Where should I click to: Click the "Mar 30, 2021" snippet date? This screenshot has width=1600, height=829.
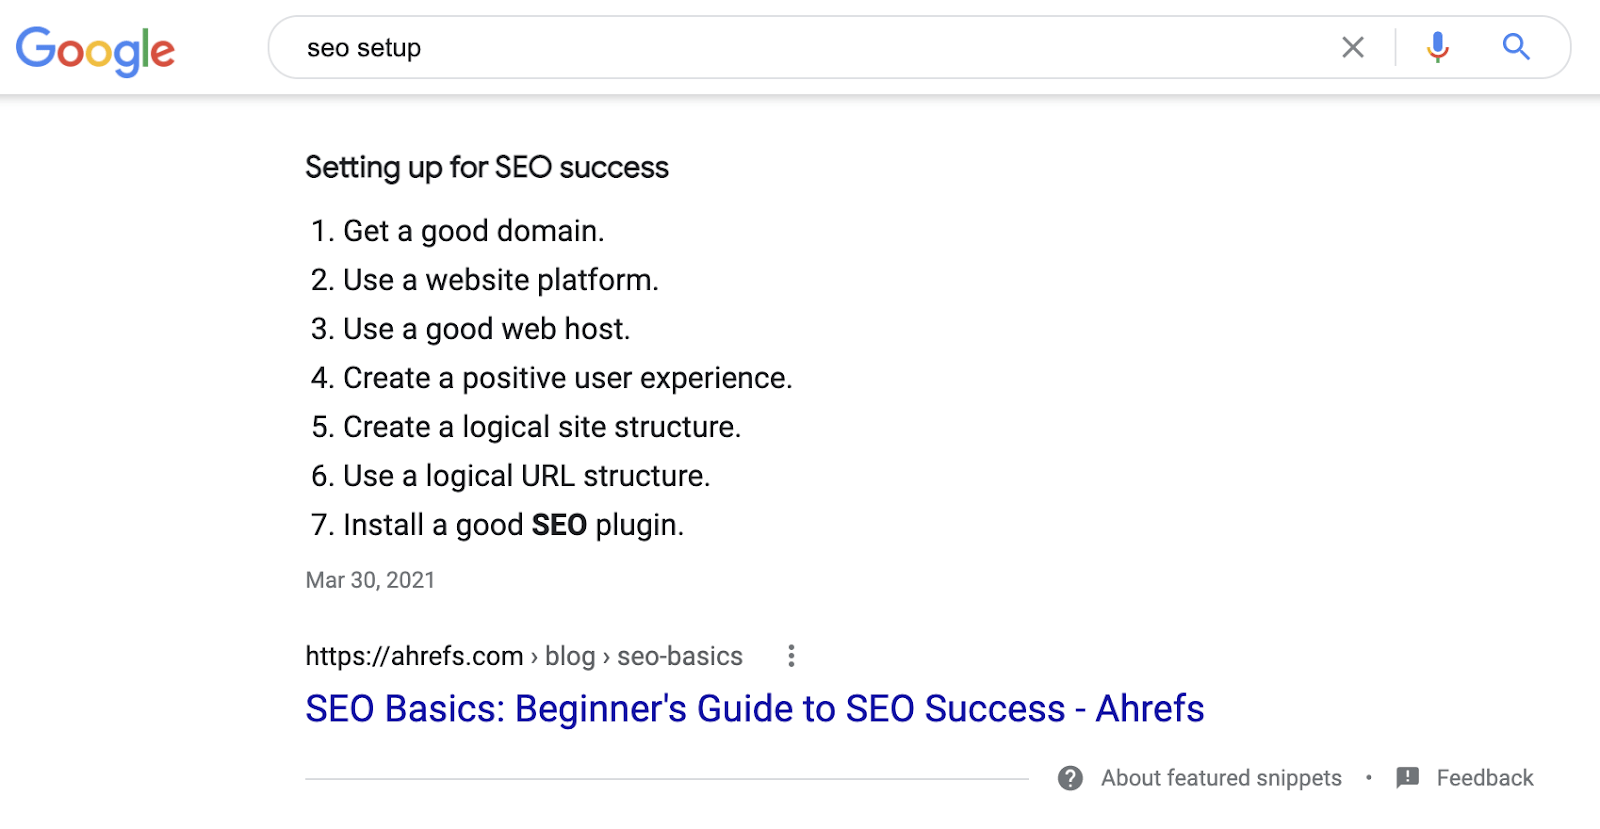(x=370, y=580)
